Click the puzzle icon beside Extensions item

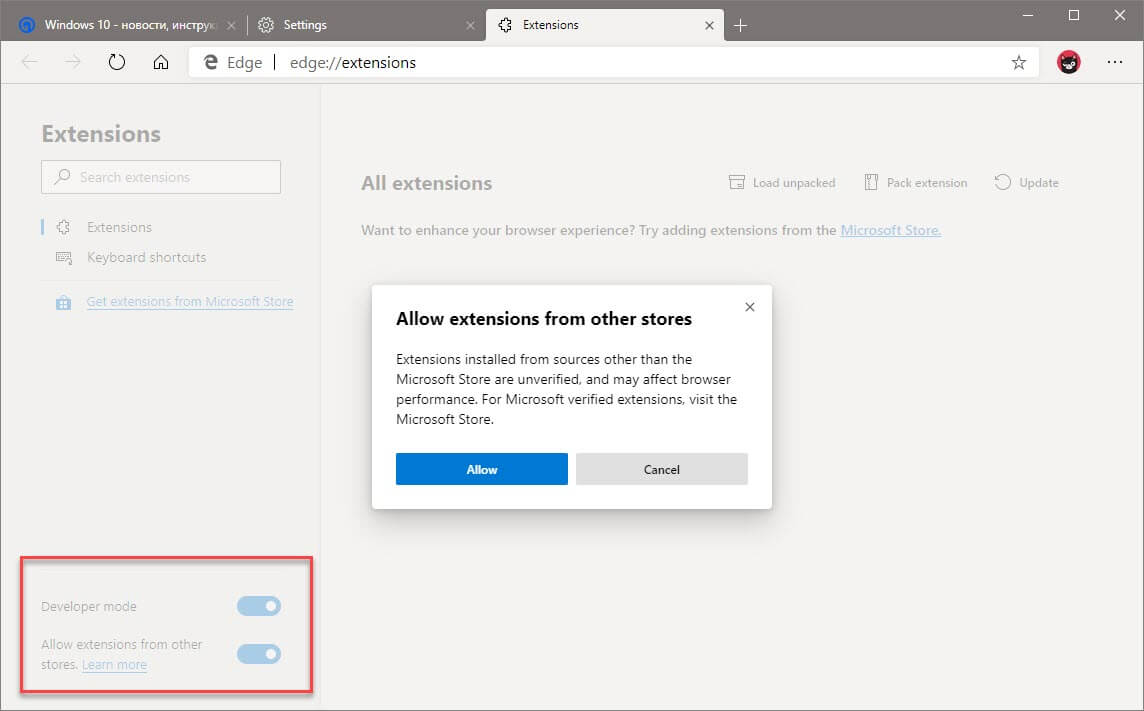[63, 227]
